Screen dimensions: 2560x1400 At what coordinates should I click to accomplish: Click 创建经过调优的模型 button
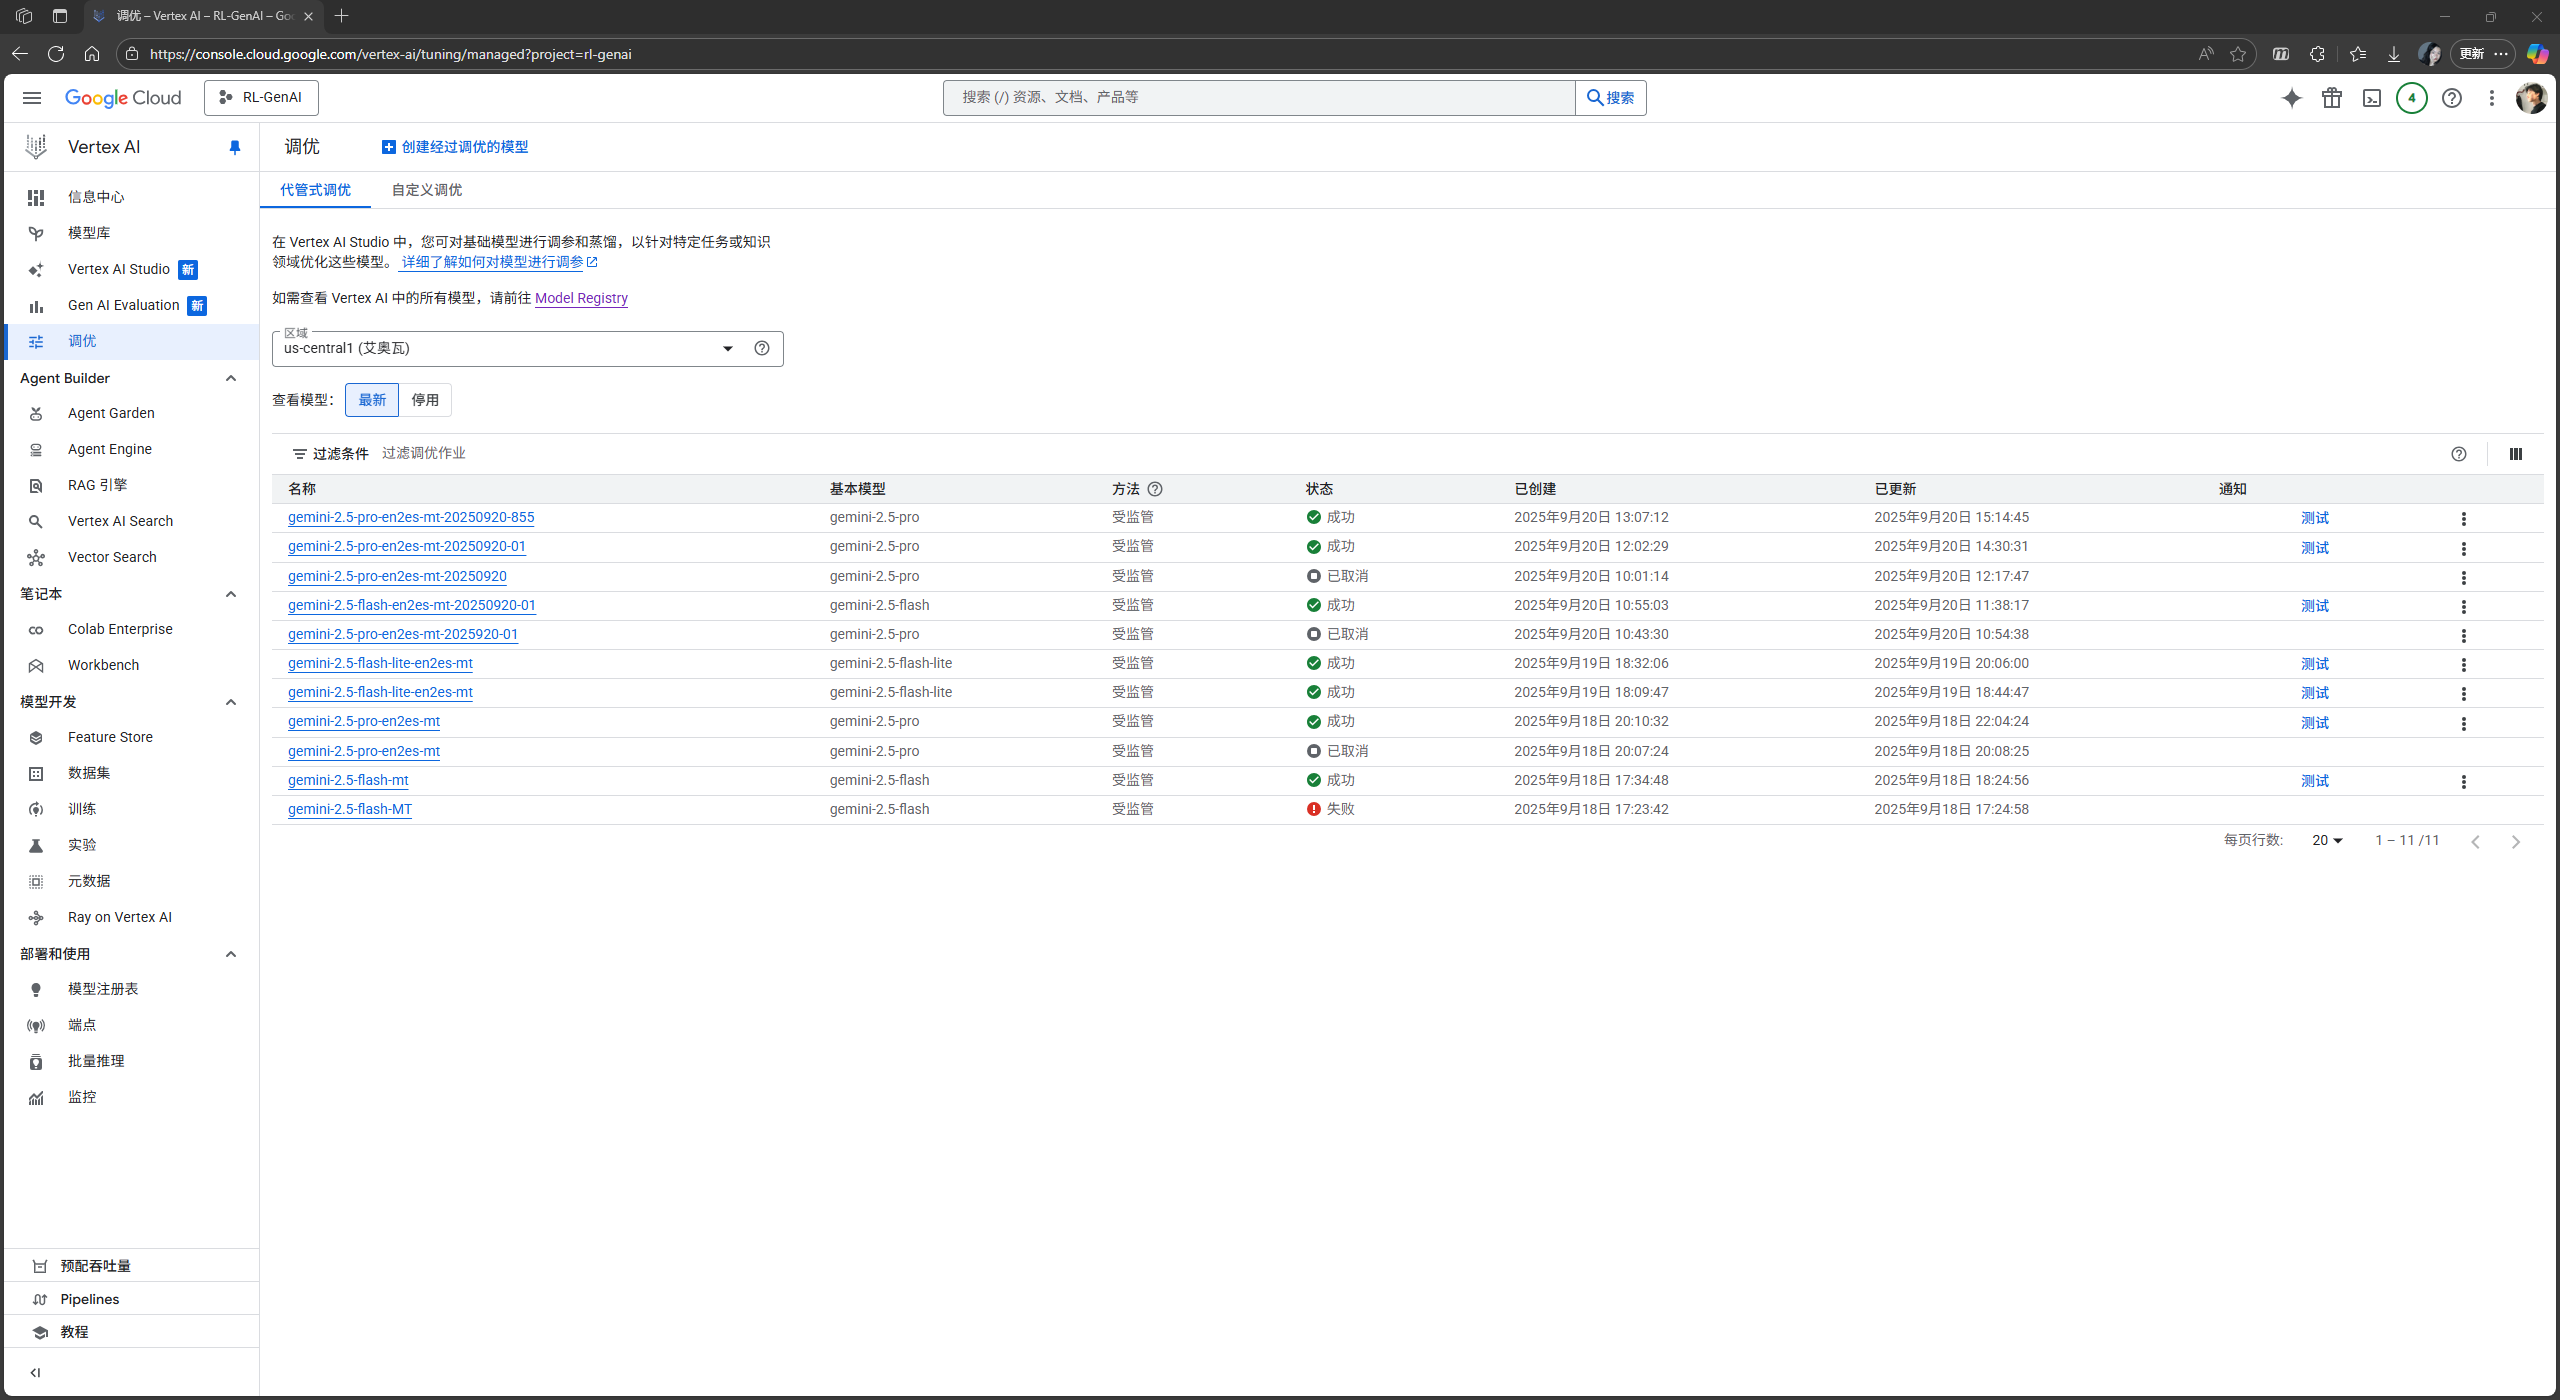tap(455, 147)
